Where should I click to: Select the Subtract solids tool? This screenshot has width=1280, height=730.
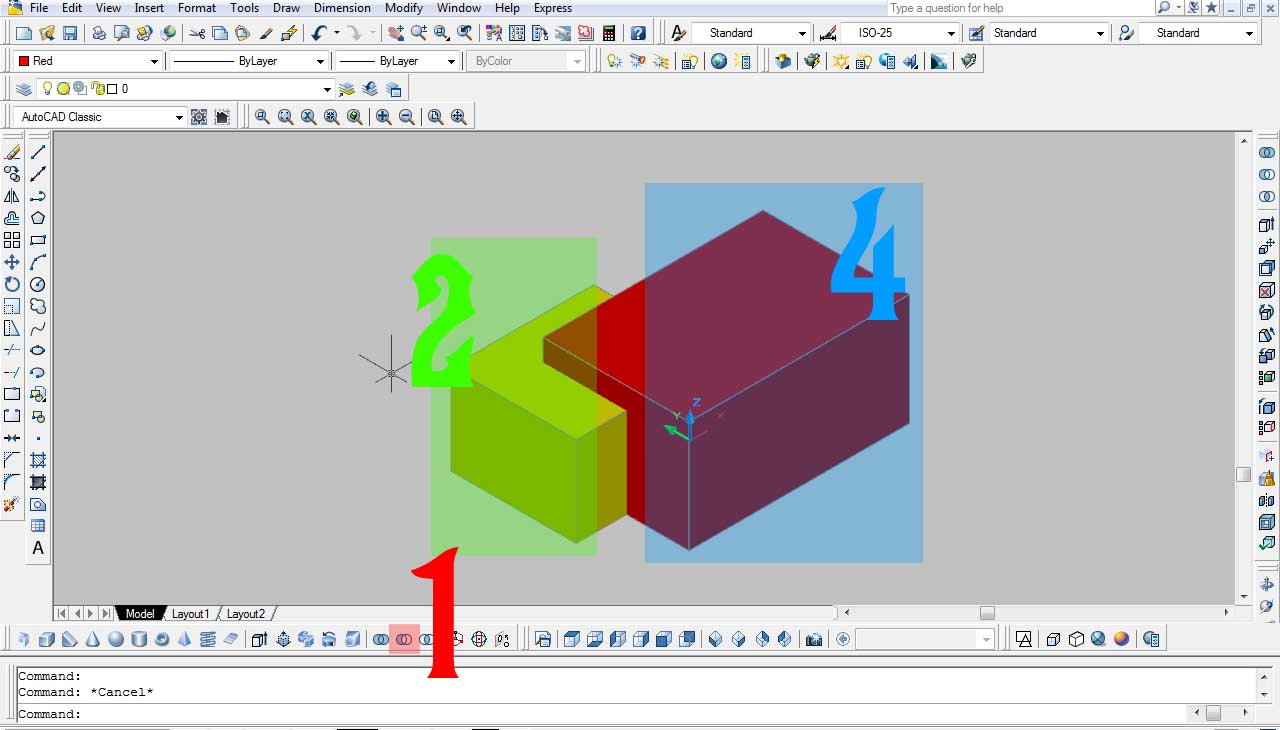click(x=404, y=639)
